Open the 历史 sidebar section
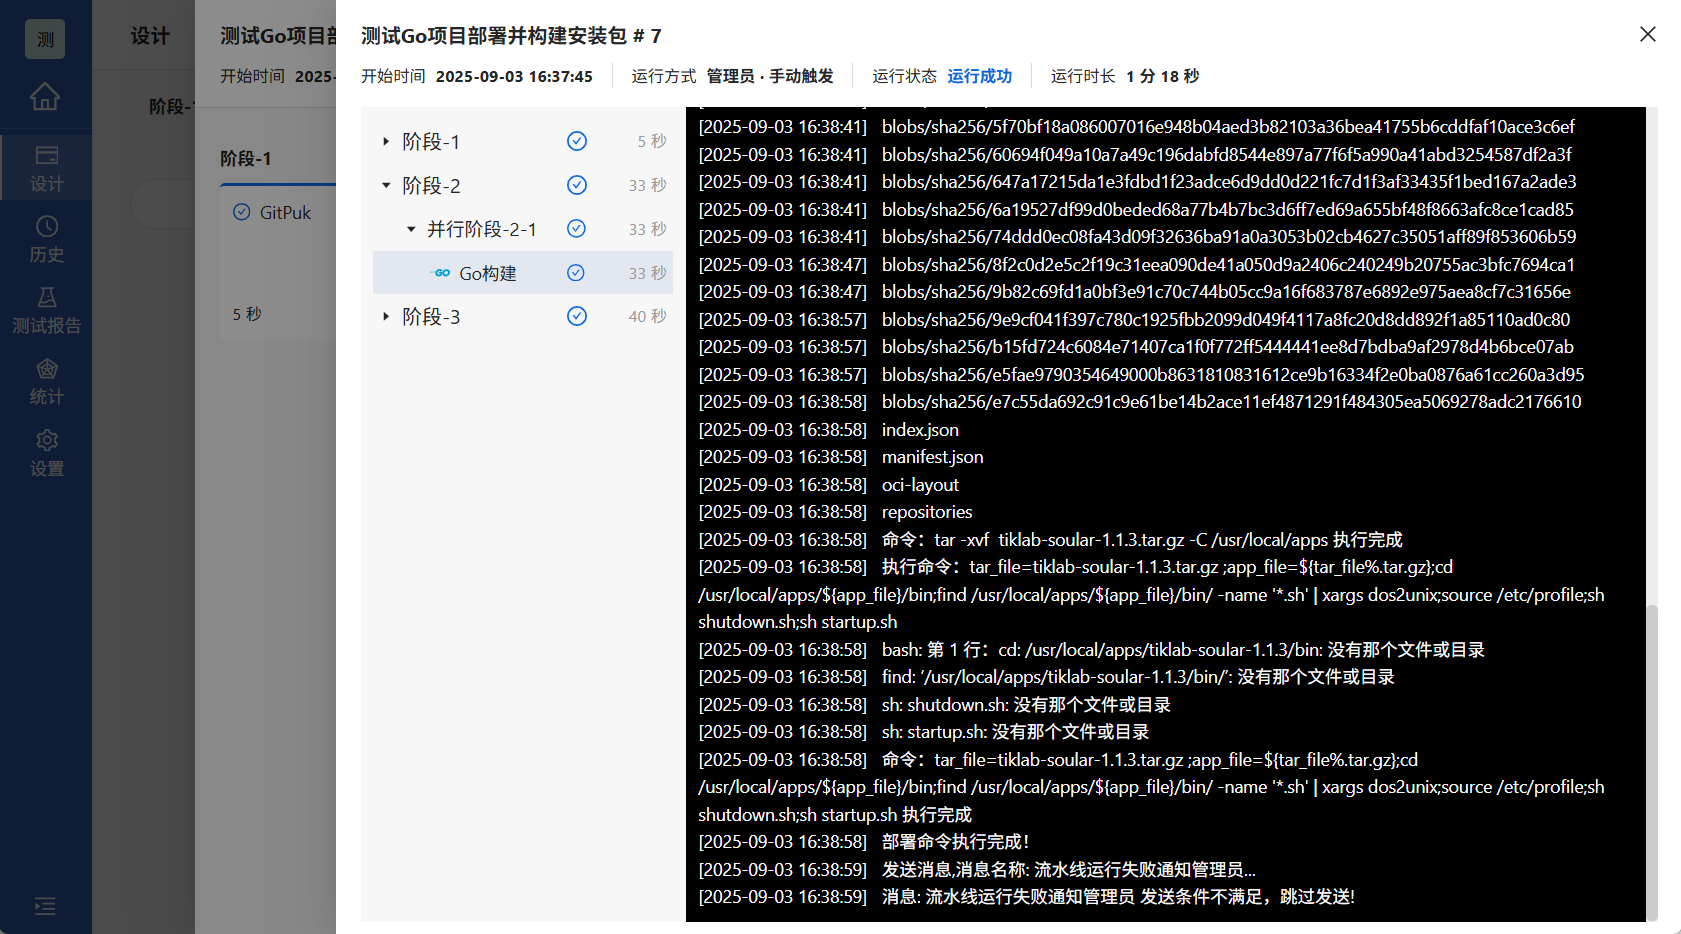 [46, 239]
